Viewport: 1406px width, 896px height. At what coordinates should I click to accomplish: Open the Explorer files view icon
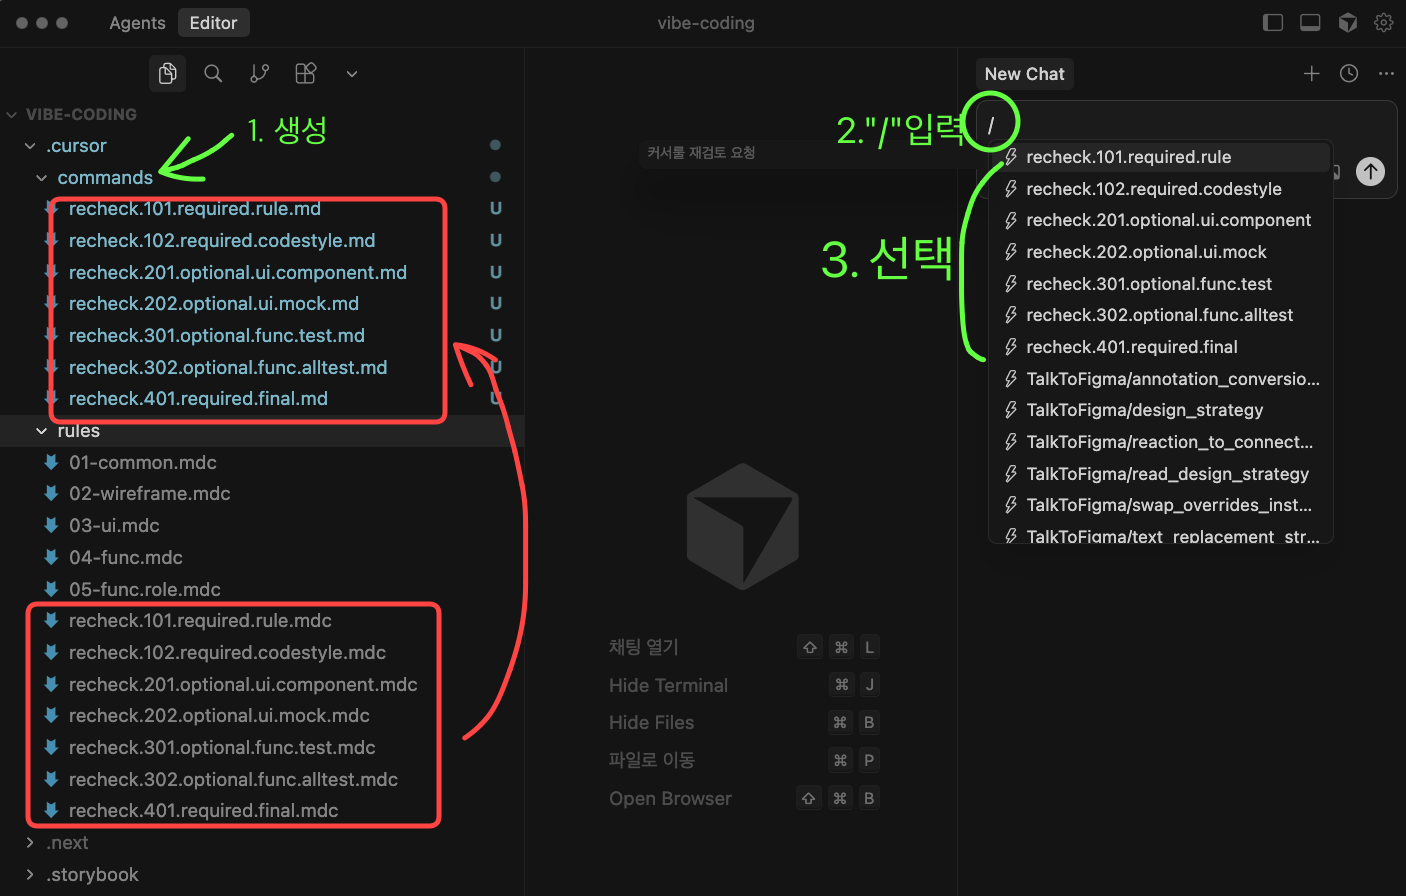pos(168,73)
